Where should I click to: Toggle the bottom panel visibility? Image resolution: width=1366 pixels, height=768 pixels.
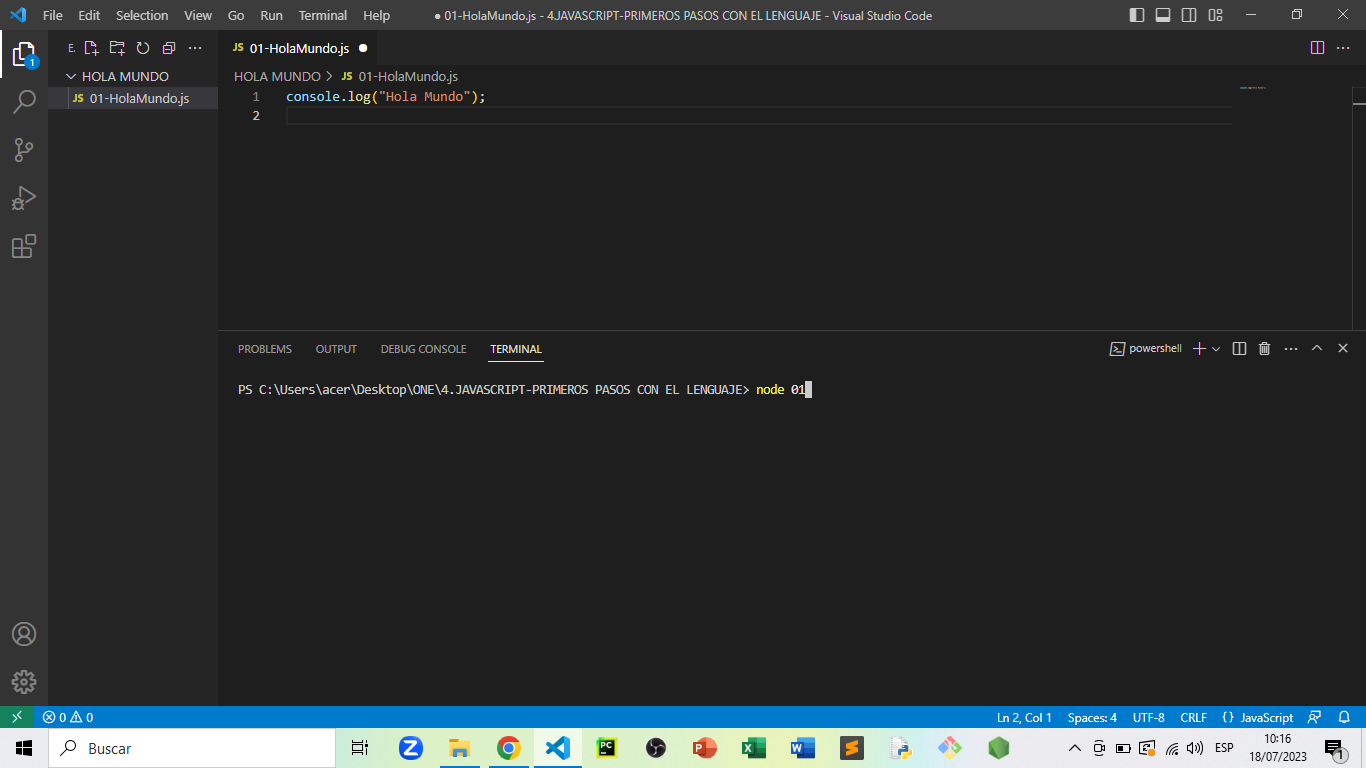[1163, 15]
